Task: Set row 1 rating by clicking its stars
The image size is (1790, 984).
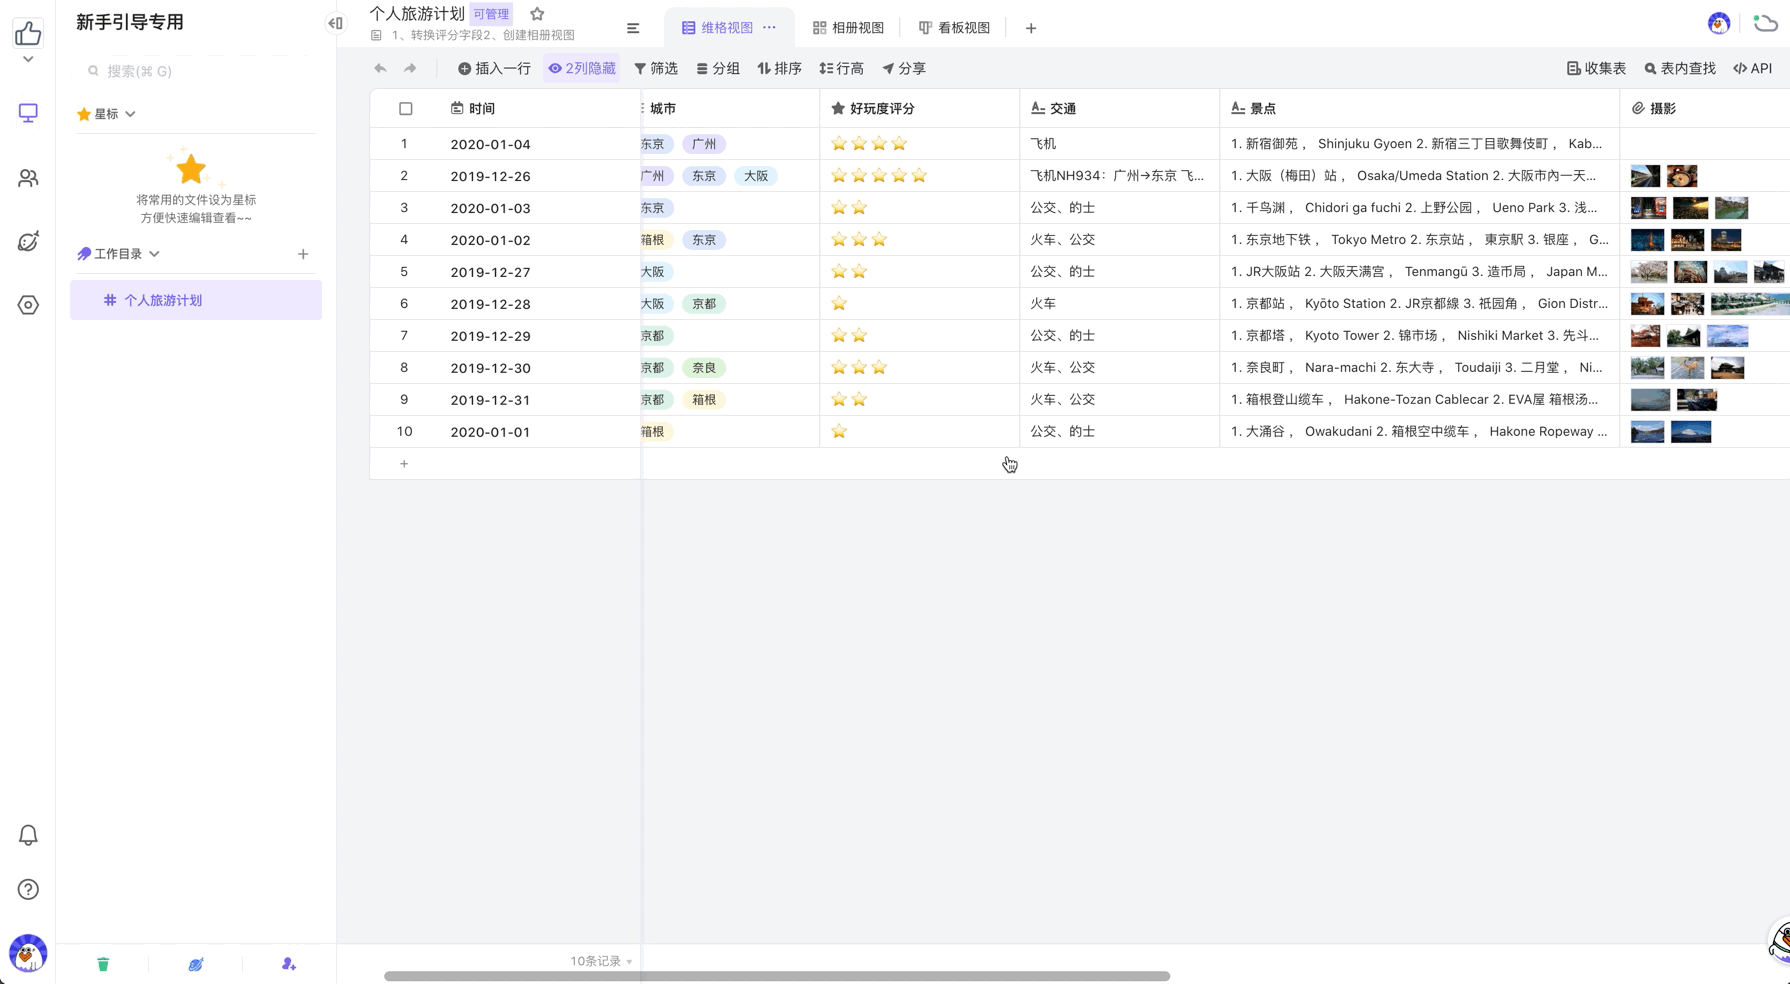Action: [869, 144]
